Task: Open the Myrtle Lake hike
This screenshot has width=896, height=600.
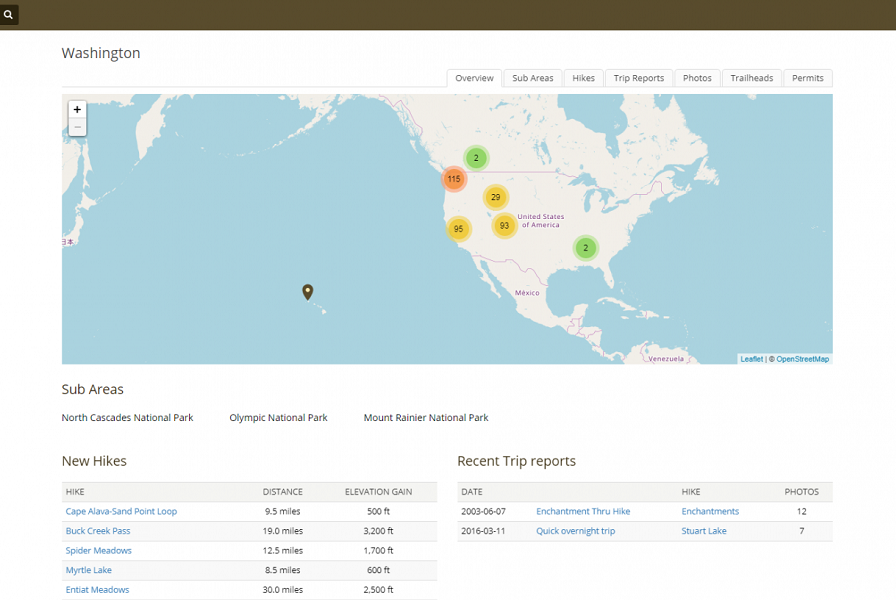Action: (x=89, y=570)
